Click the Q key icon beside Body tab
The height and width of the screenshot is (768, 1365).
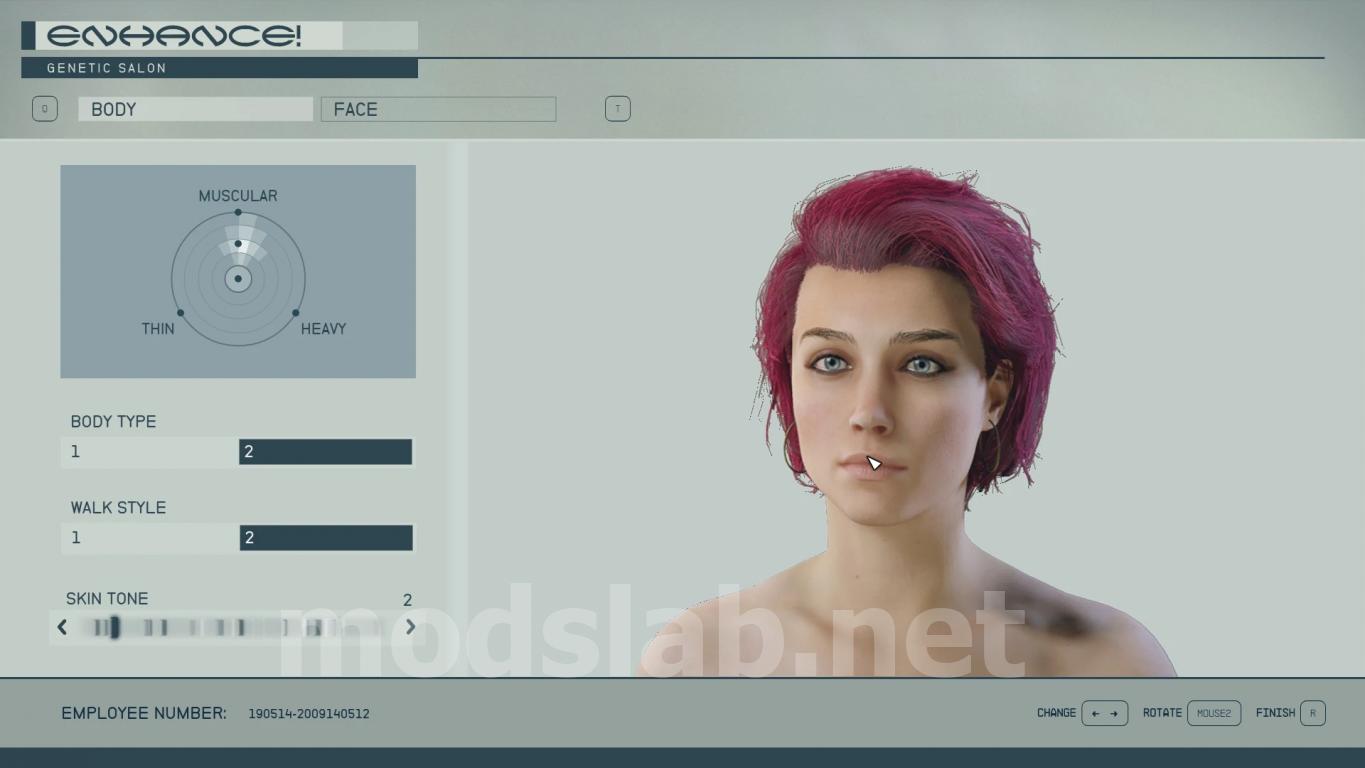pyautogui.click(x=45, y=109)
